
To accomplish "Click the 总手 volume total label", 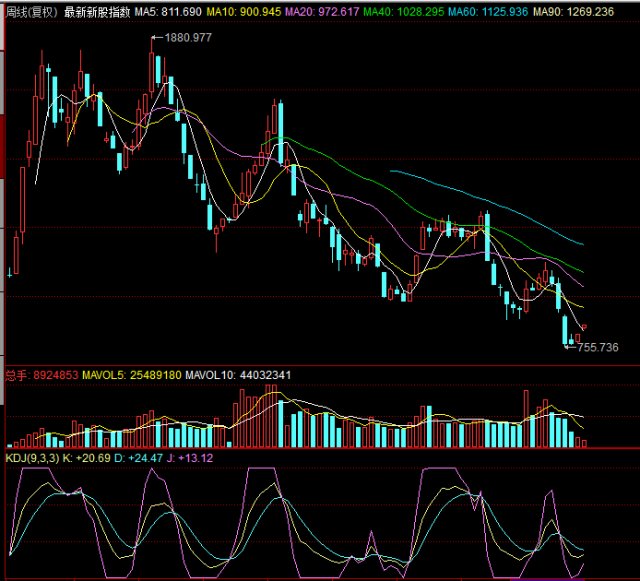I will coord(42,376).
